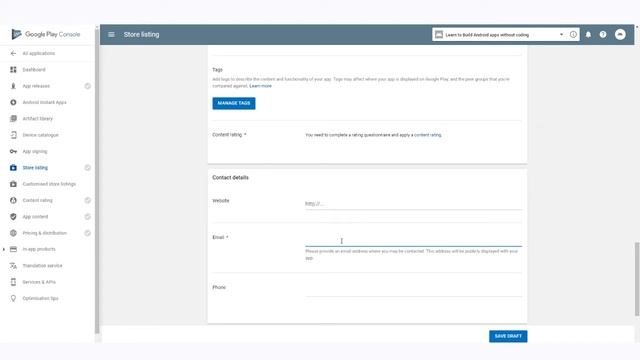Click the Pricing & distribution status checkmark
640x360 pixels.
[x=87, y=233]
